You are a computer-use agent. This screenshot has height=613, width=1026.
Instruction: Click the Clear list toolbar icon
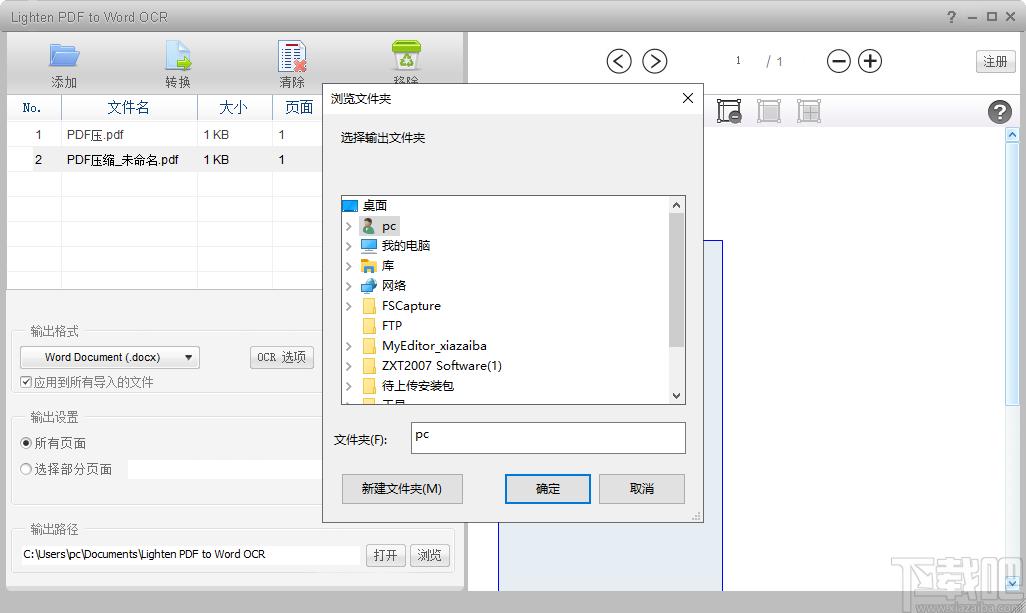click(x=292, y=56)
